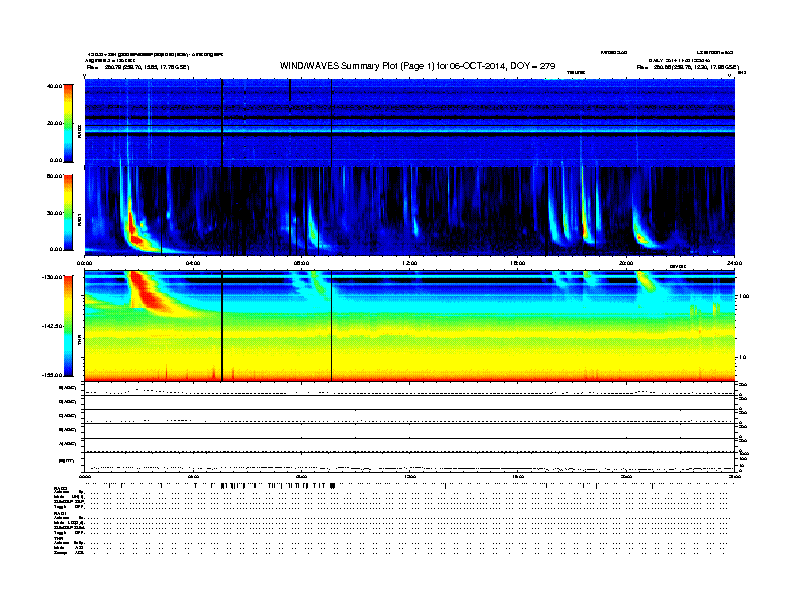
Task: Click the RAD2 color scale bar
Action: click(x=68, y=123)
